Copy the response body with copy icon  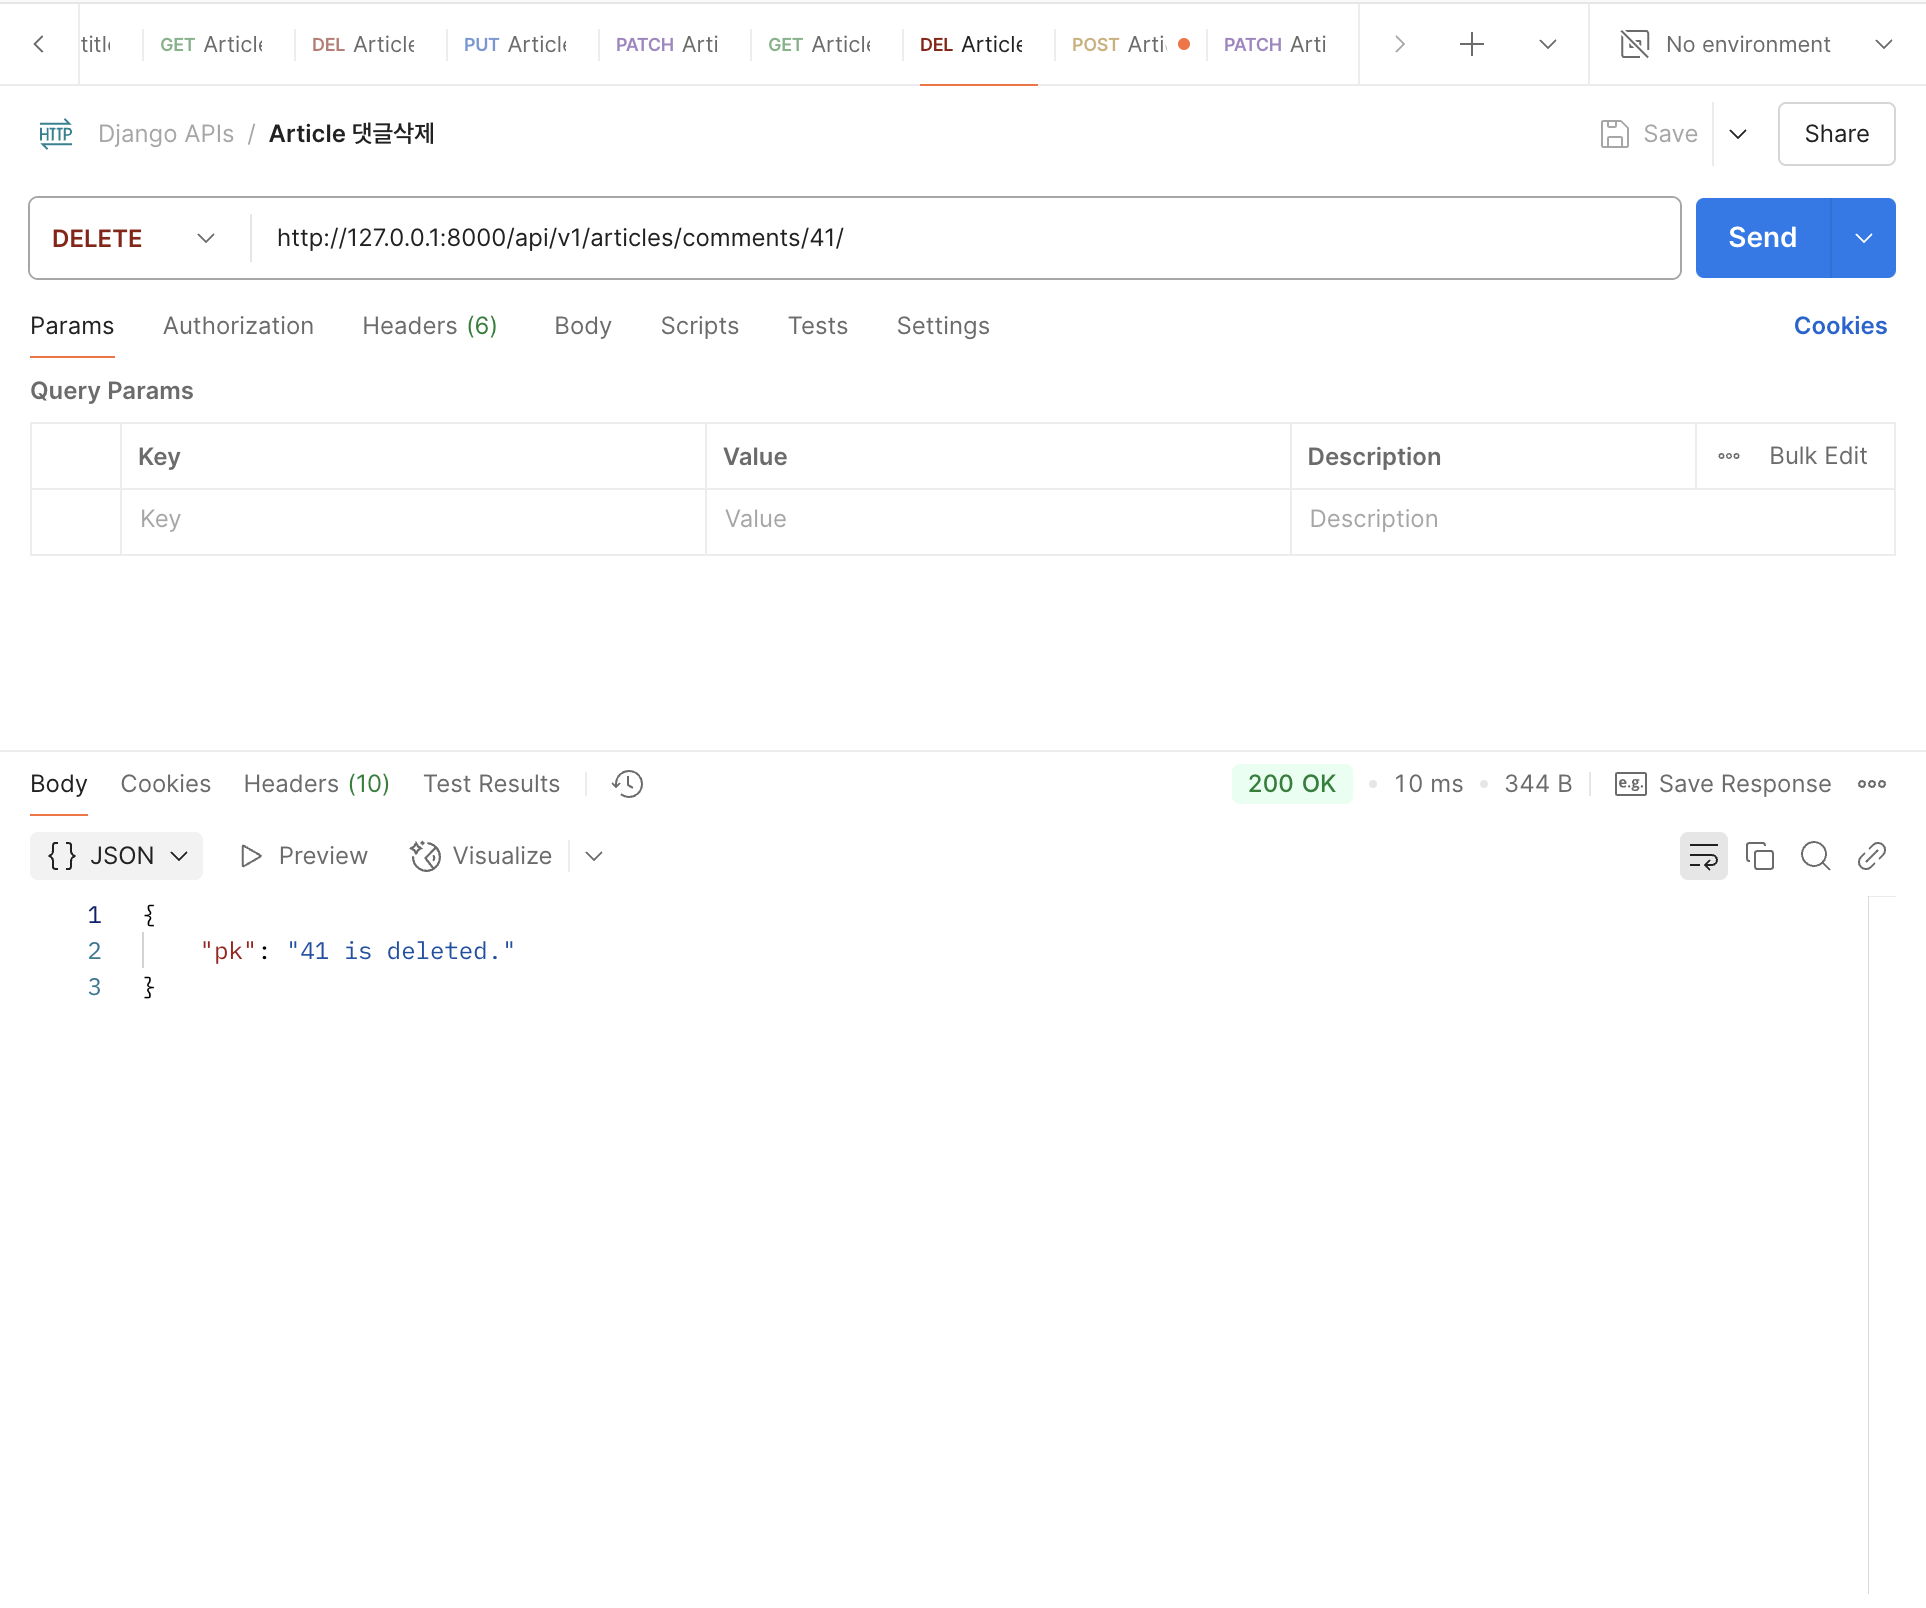(1759, 856)
